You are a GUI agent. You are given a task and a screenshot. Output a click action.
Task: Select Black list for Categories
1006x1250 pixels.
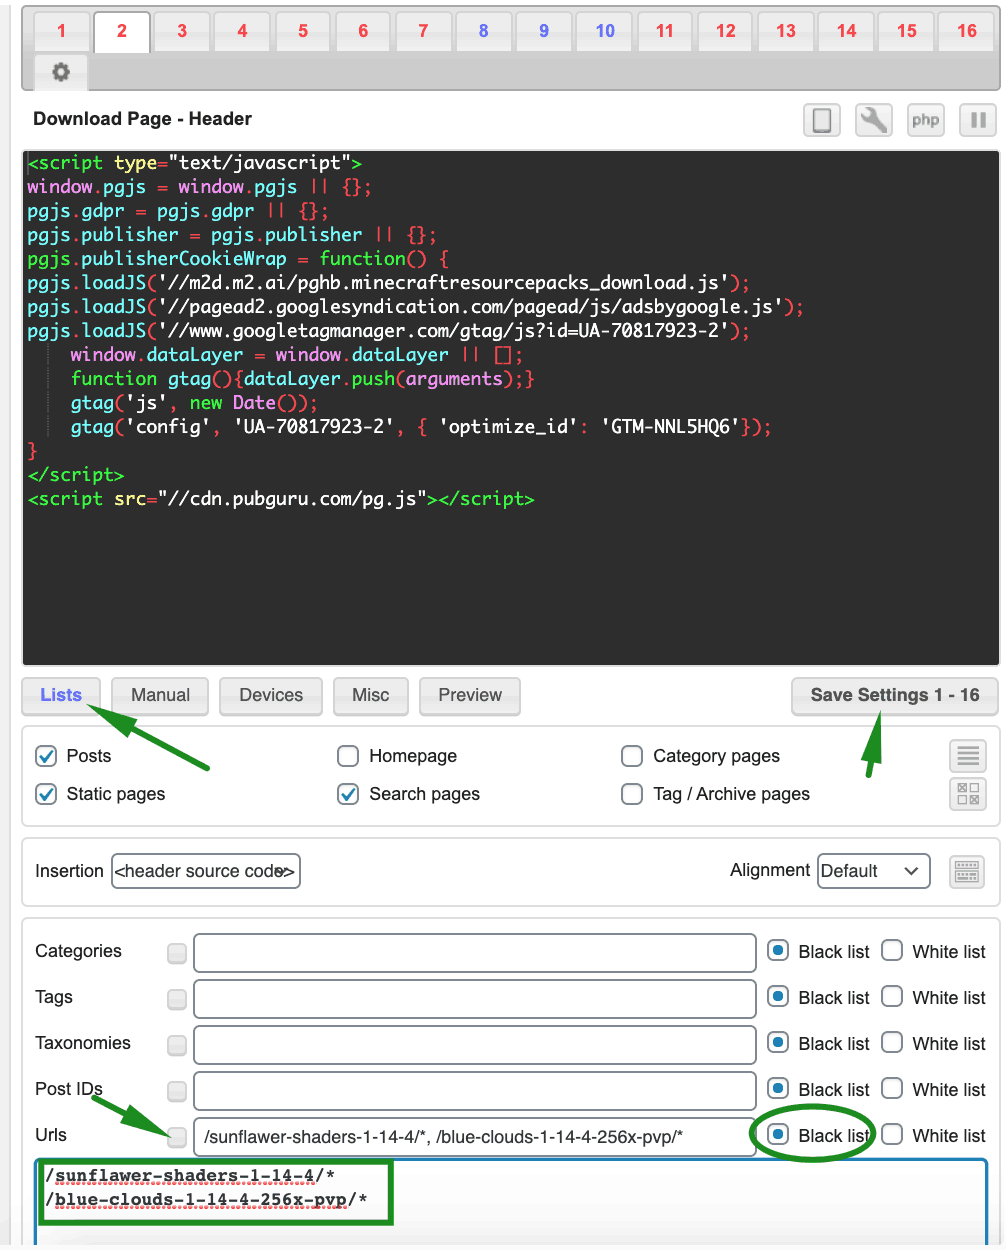click(x=778, y=951)
